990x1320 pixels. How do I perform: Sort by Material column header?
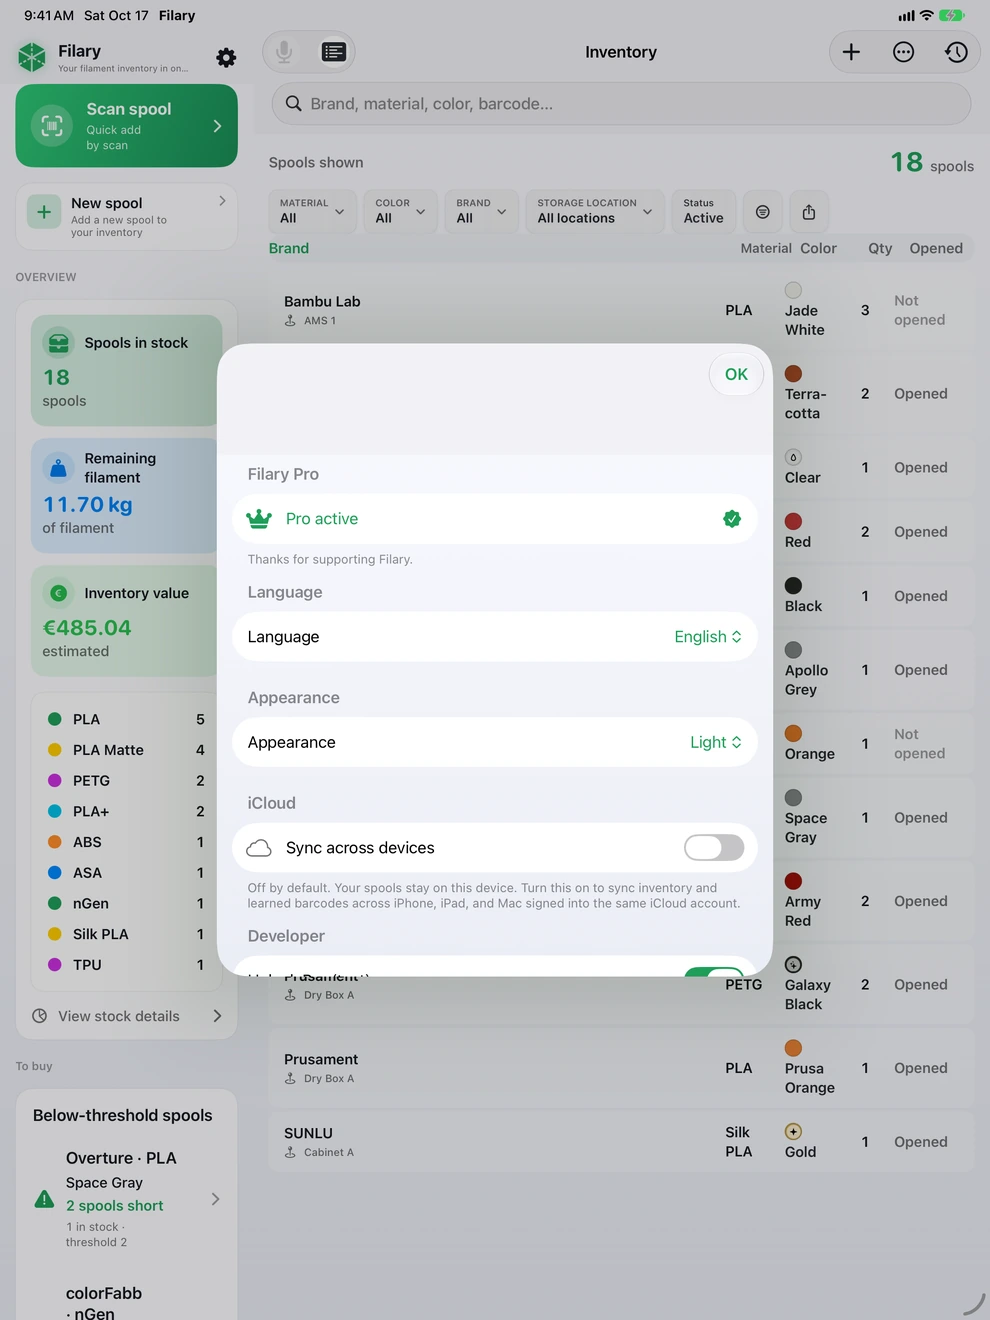pos(766,248)
